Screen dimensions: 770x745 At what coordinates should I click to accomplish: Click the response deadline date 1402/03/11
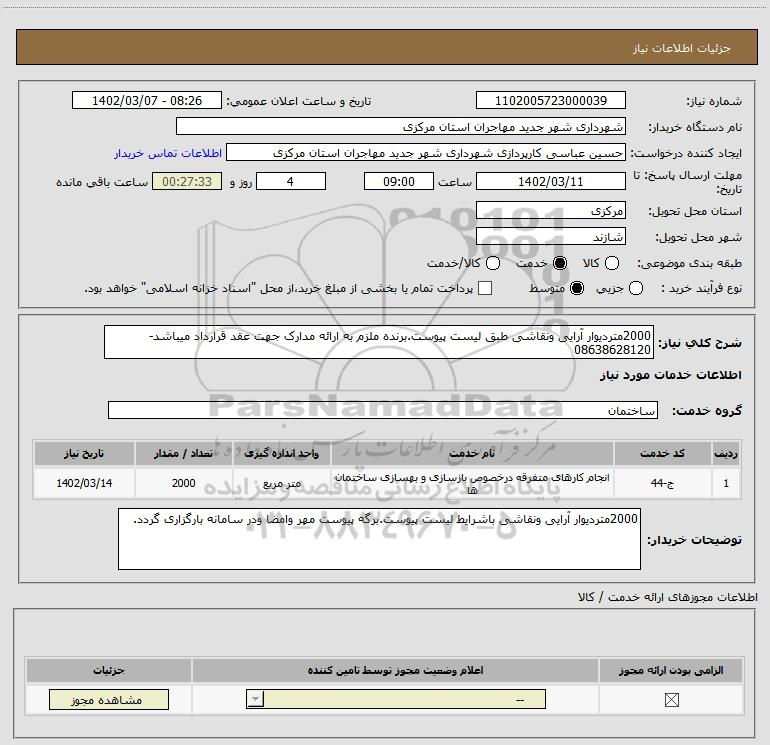pyautogui.click(x=550, y=181)
